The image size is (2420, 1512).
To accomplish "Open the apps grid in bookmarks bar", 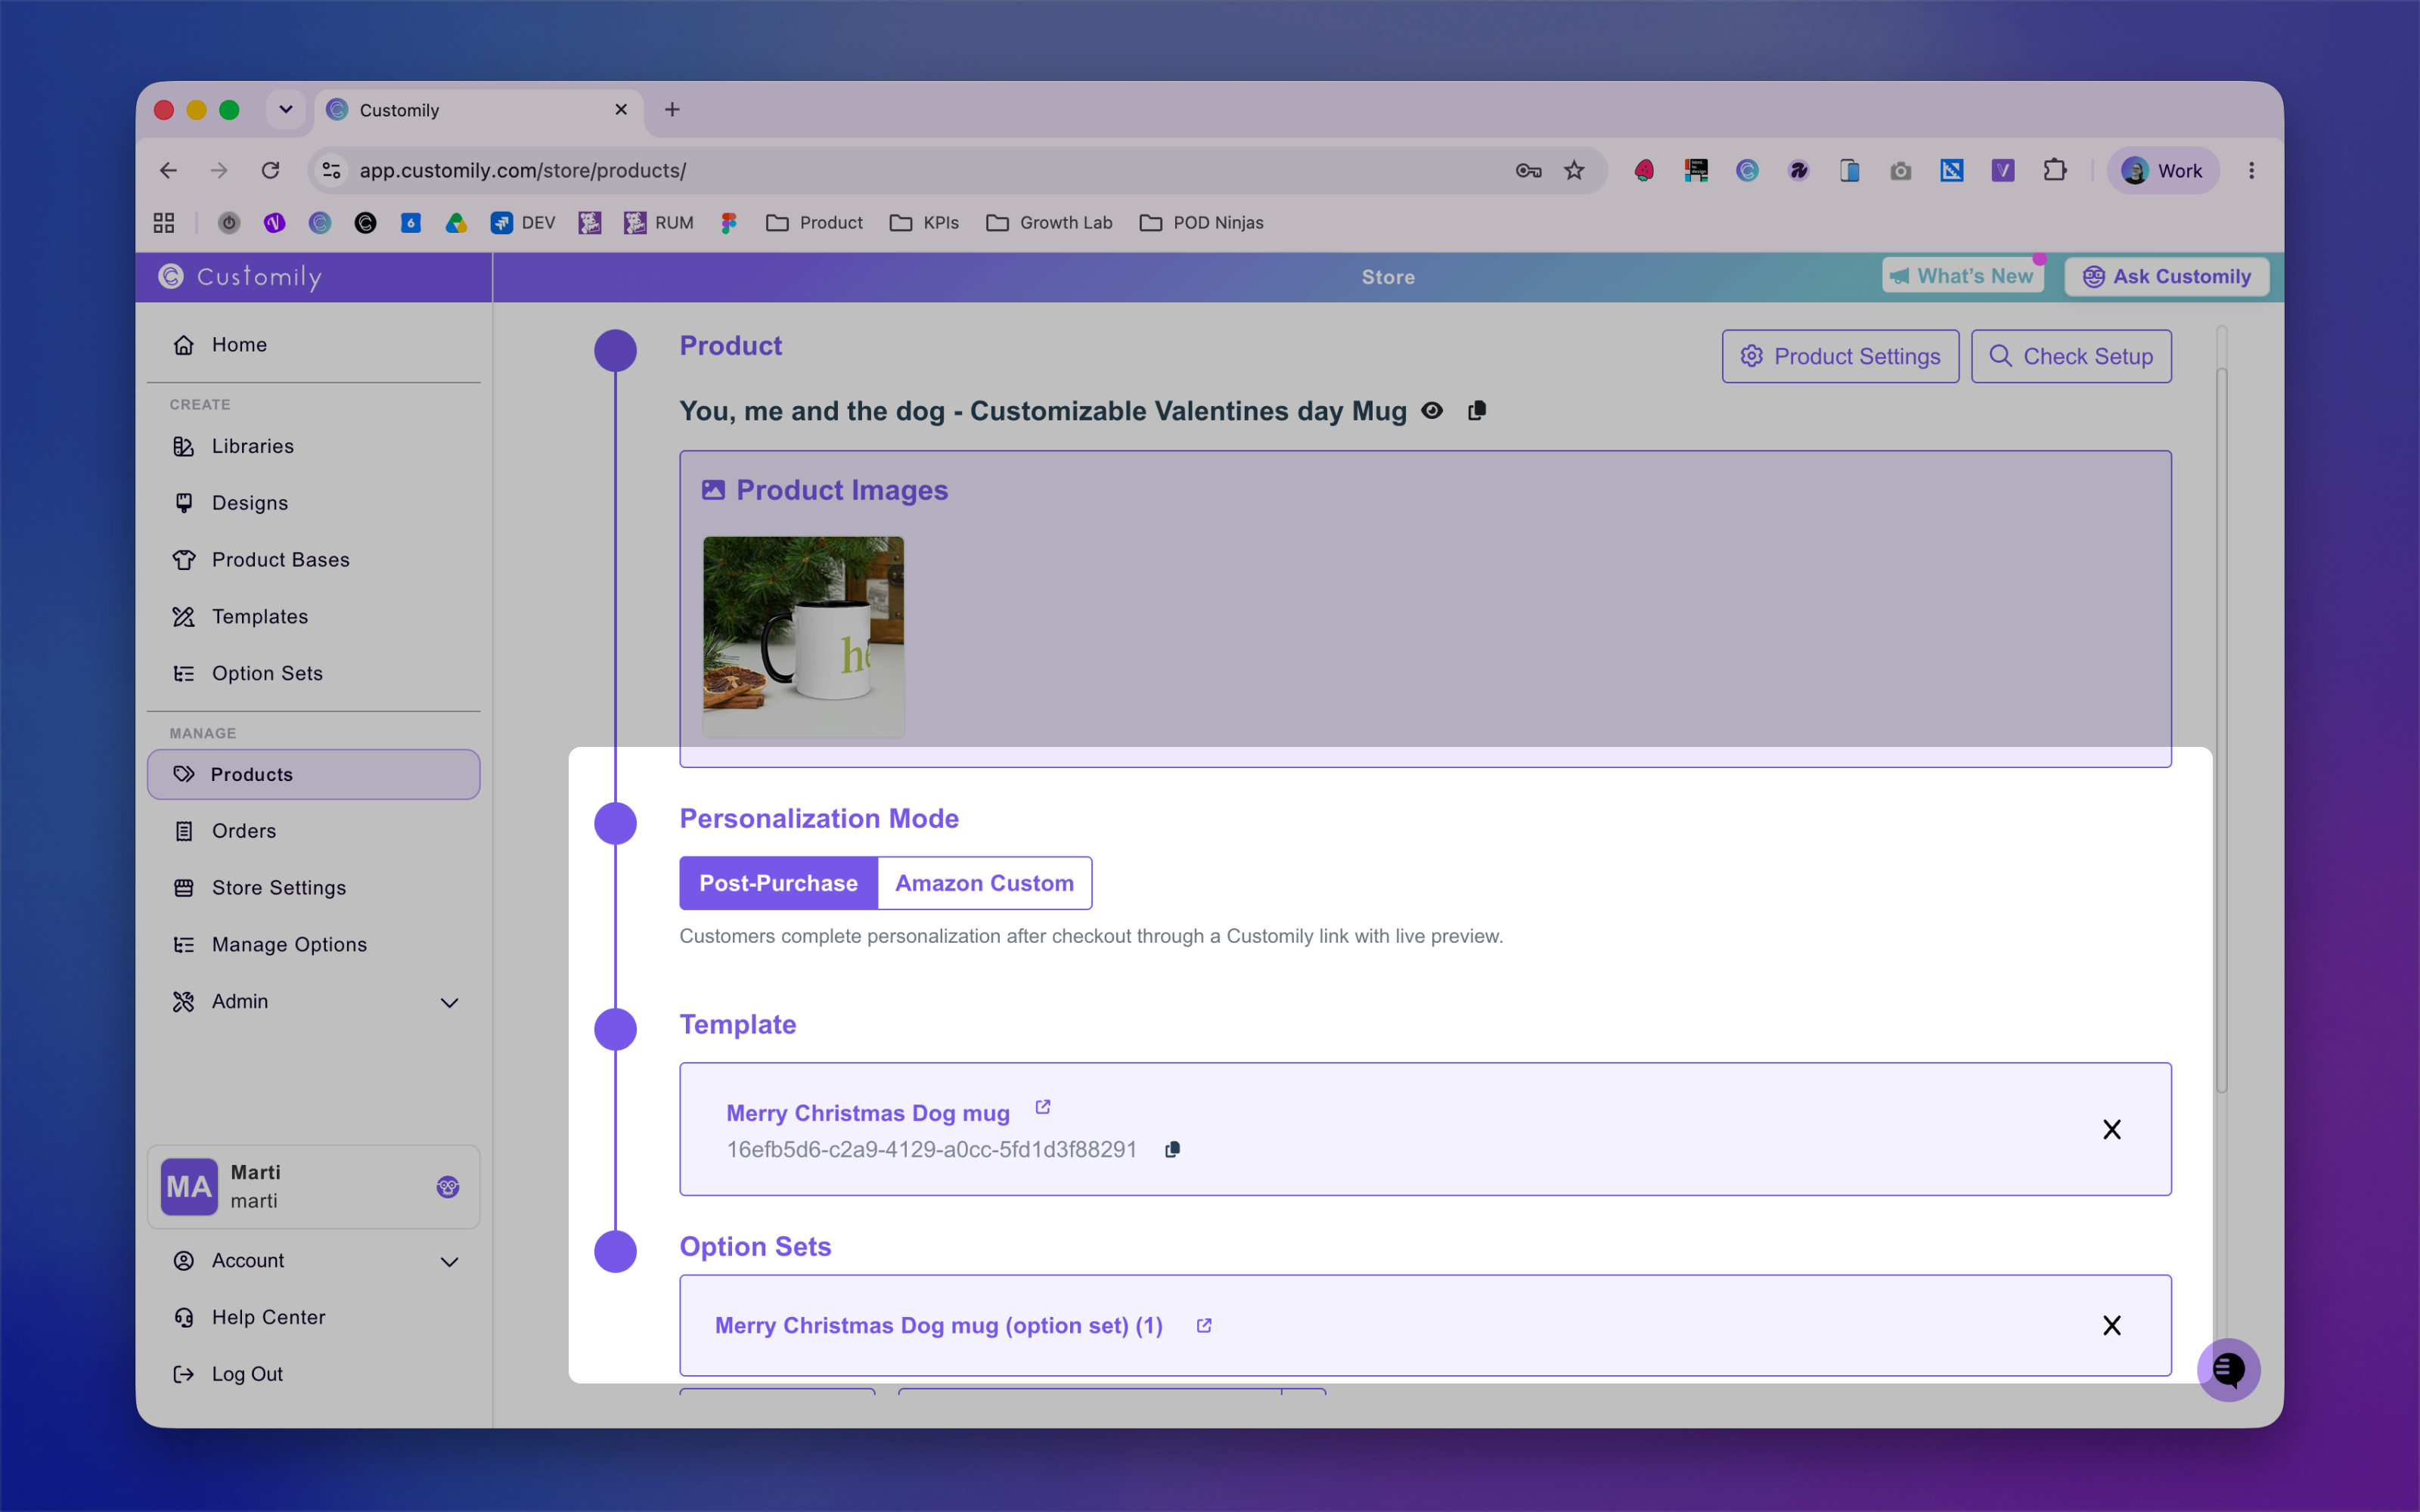I will [164, 223].
